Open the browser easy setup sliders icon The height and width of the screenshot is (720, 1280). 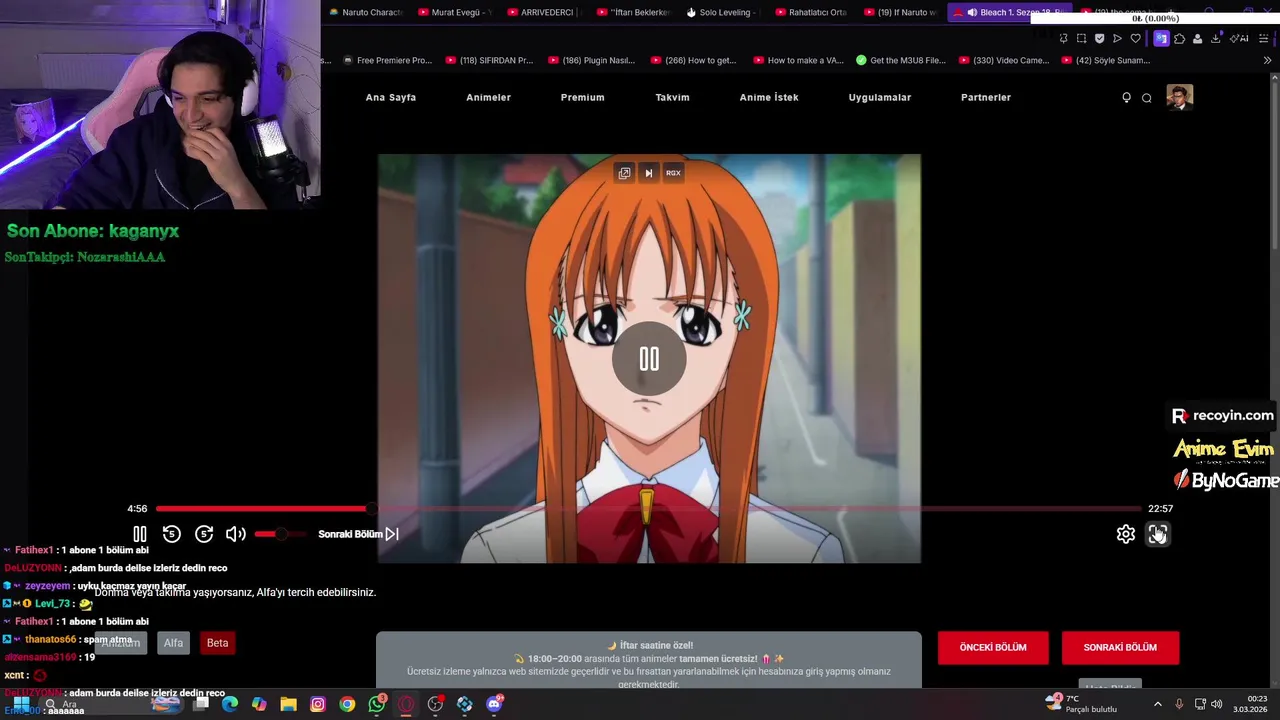[x=1264, y=38]
